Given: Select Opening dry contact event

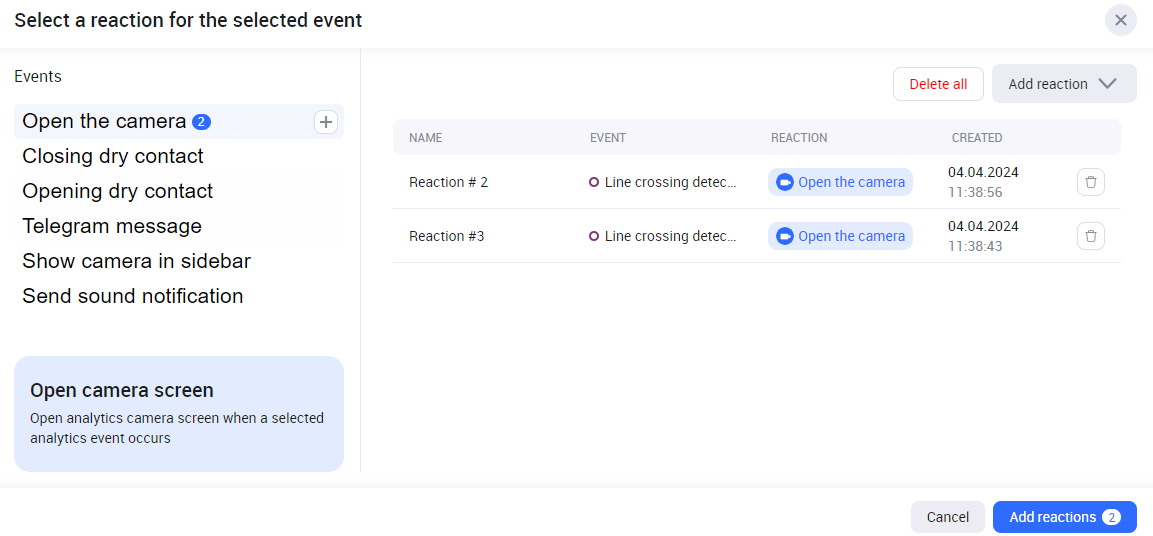Looking at the screenshot, I should pyautogui.click(x=118, y=191).
